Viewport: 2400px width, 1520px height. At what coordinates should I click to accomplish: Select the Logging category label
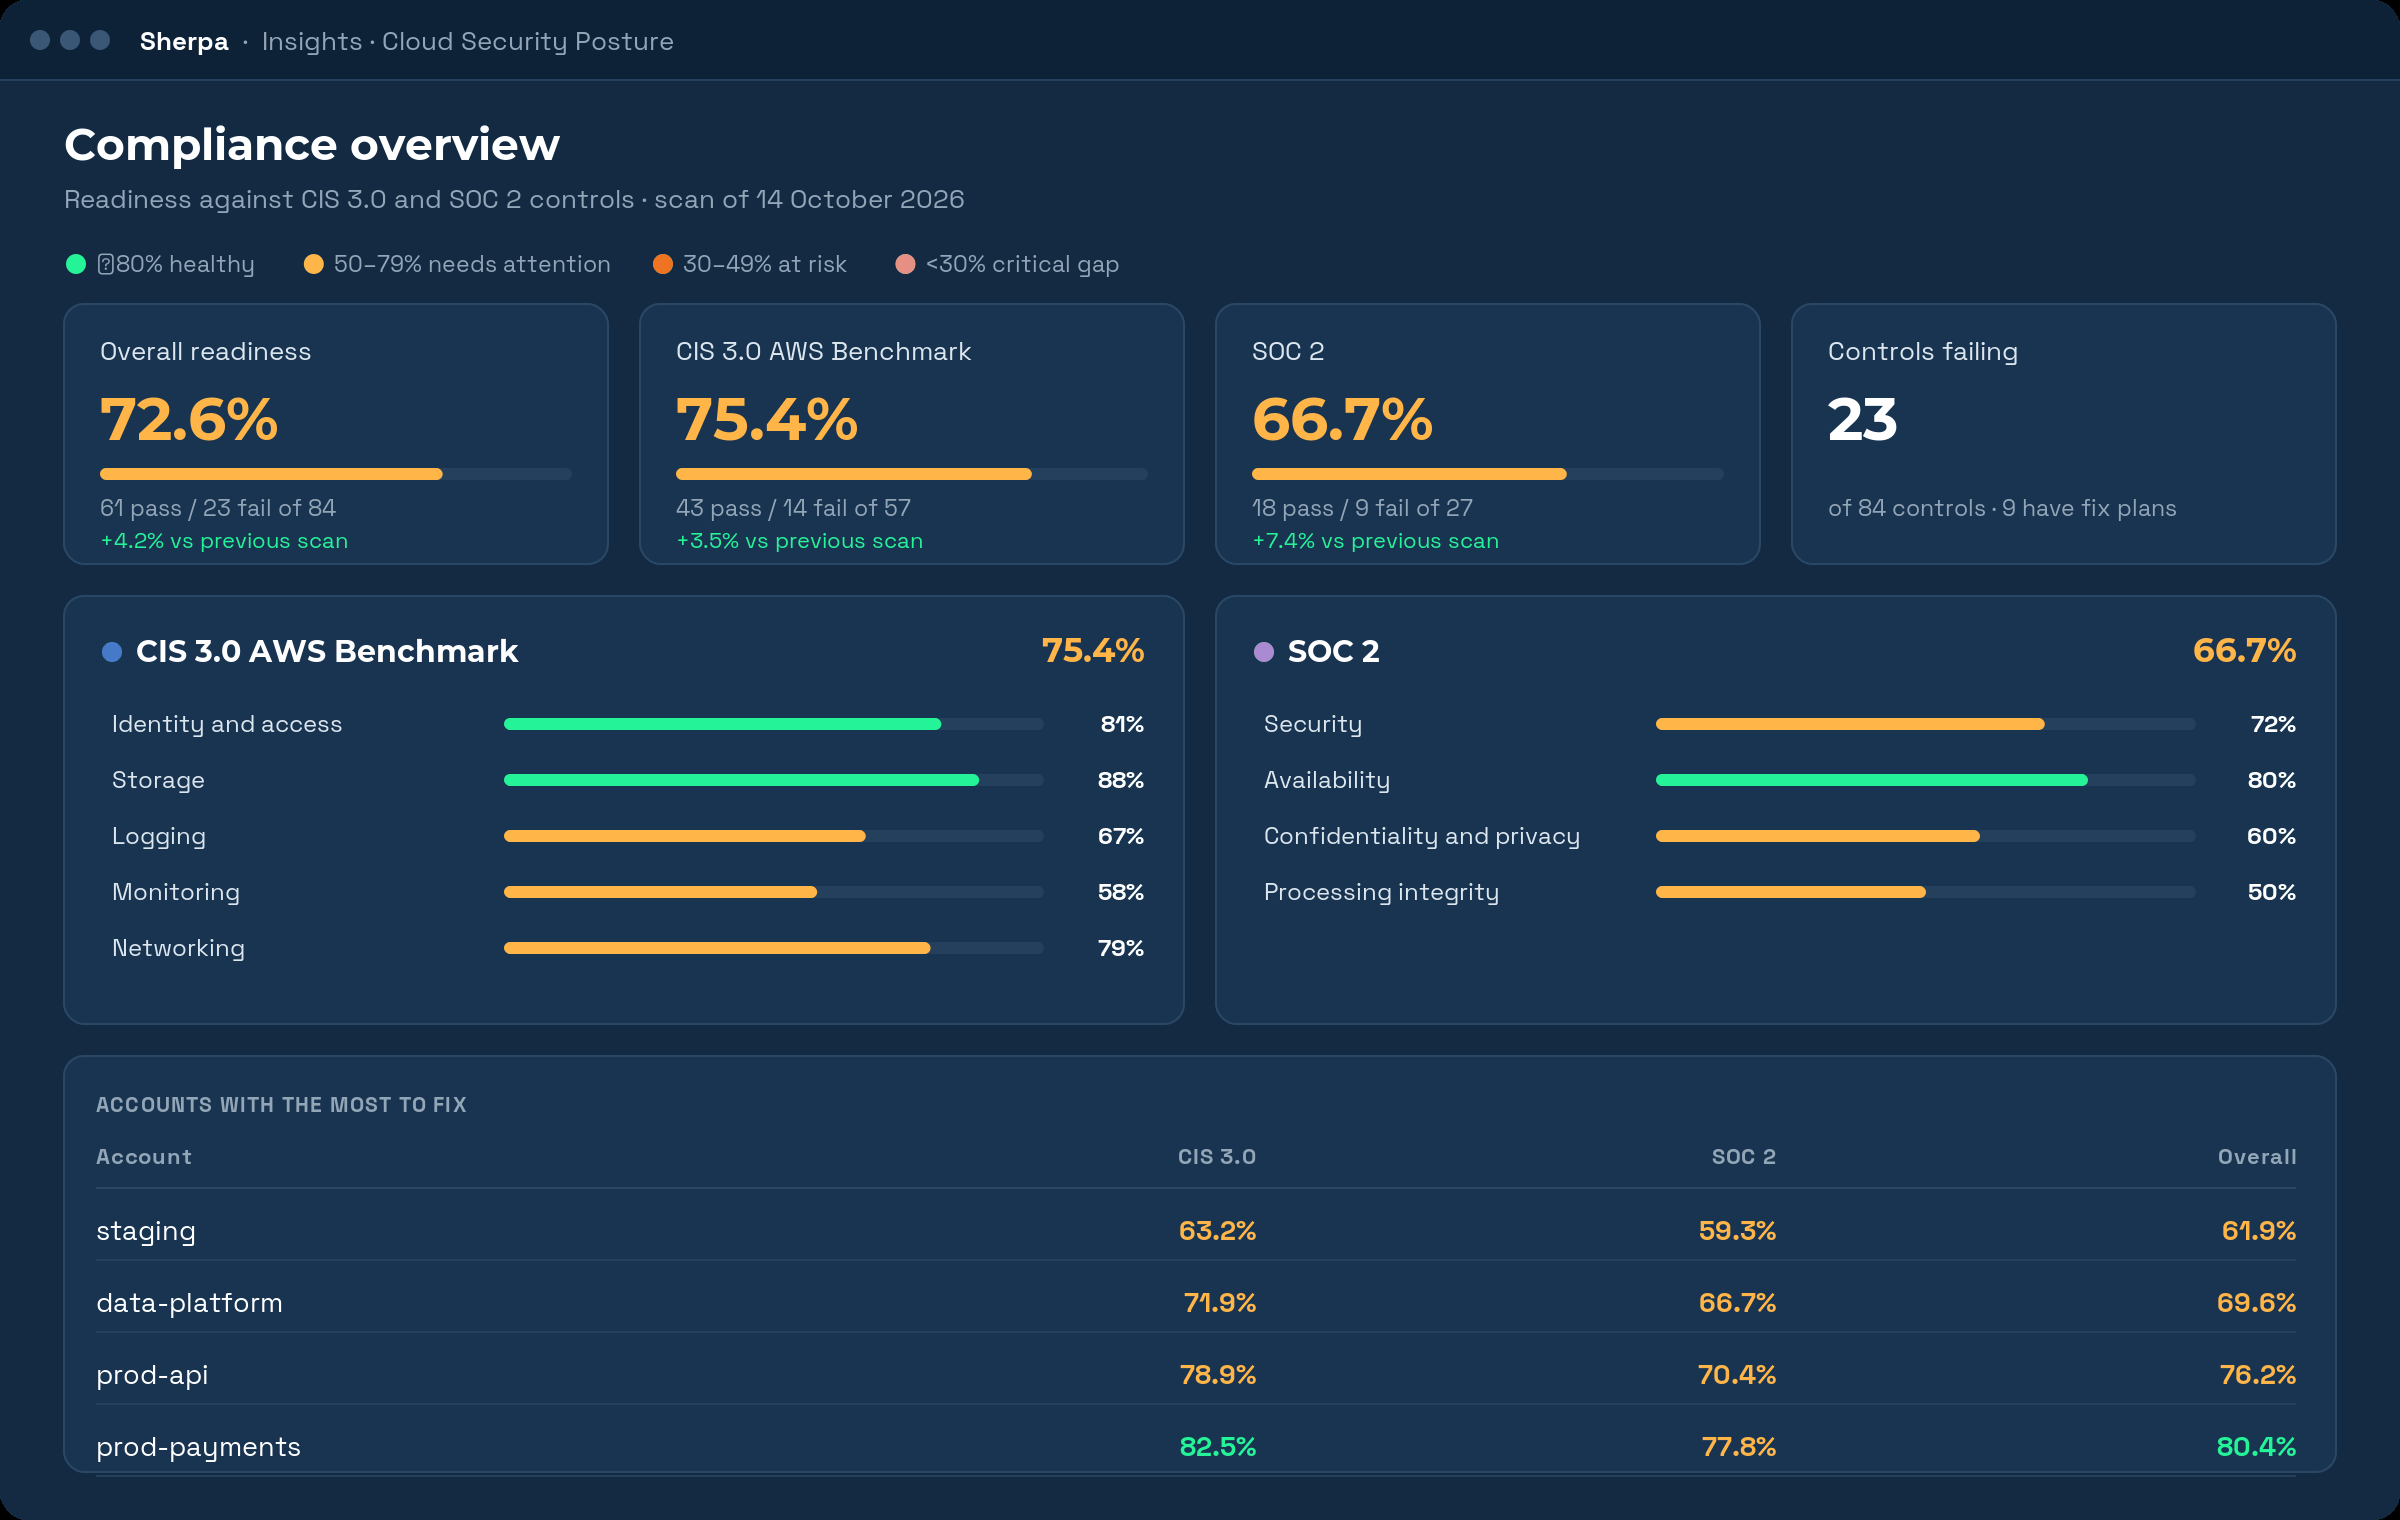[159, 836]
